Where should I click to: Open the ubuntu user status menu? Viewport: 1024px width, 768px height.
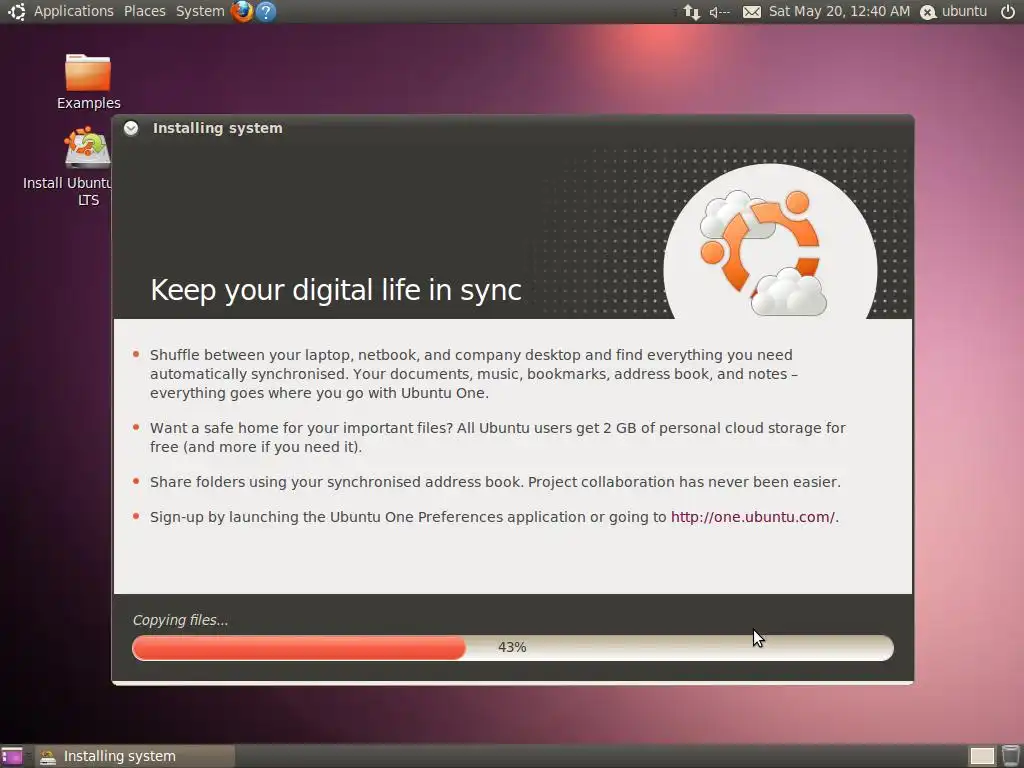pyautogui.click(x=954, y=11)
